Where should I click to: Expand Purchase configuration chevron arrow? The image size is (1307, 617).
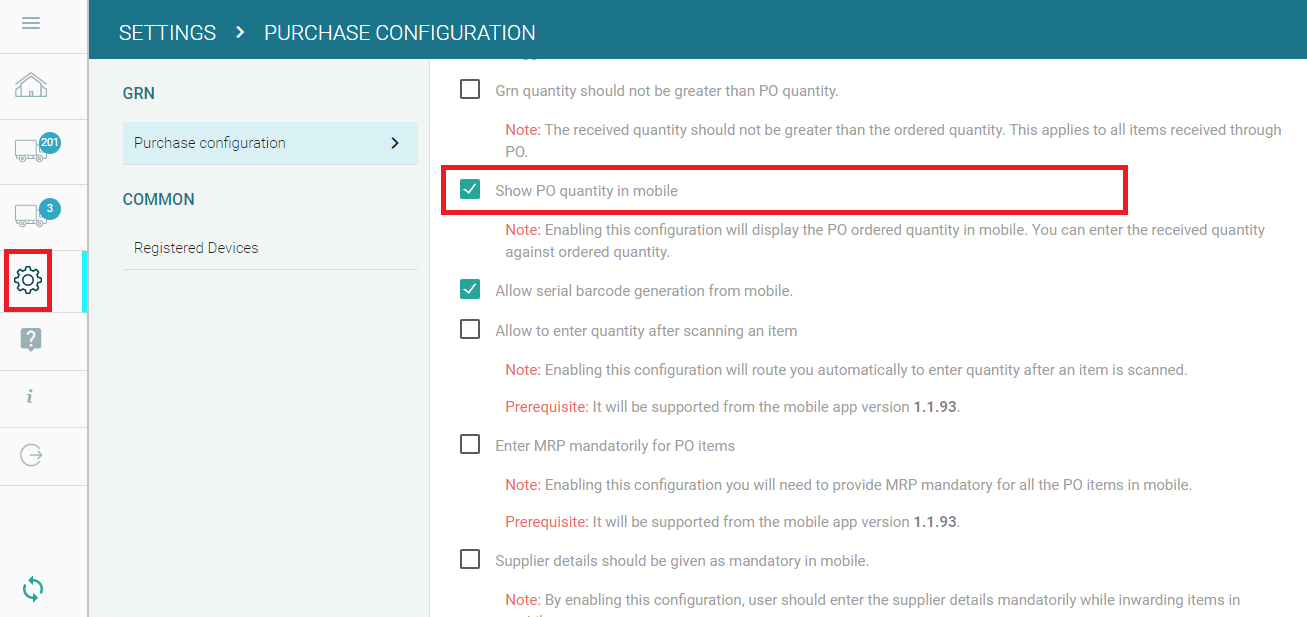coord(395,143)
